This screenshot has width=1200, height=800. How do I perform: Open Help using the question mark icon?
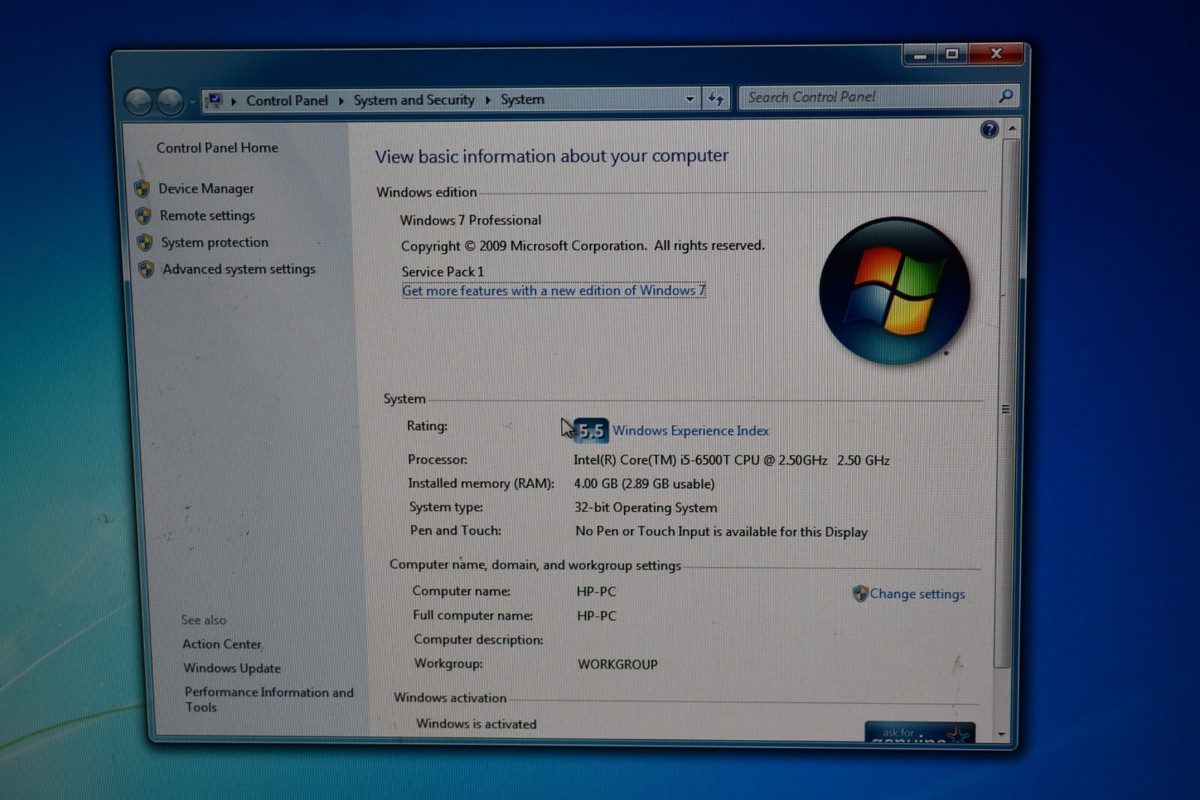pos(989,129)
